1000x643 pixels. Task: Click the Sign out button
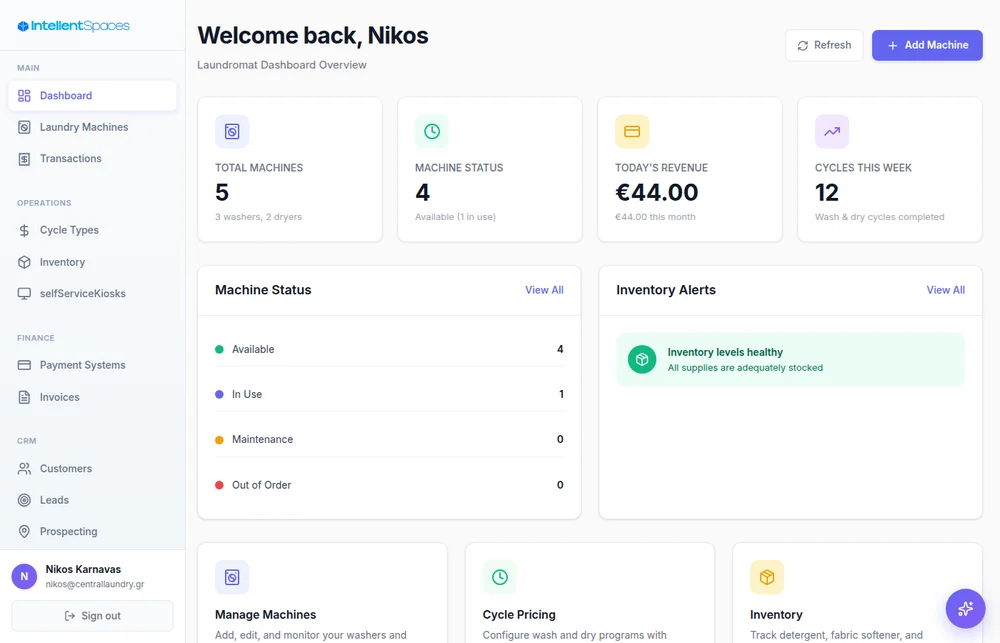click(92, 616)
